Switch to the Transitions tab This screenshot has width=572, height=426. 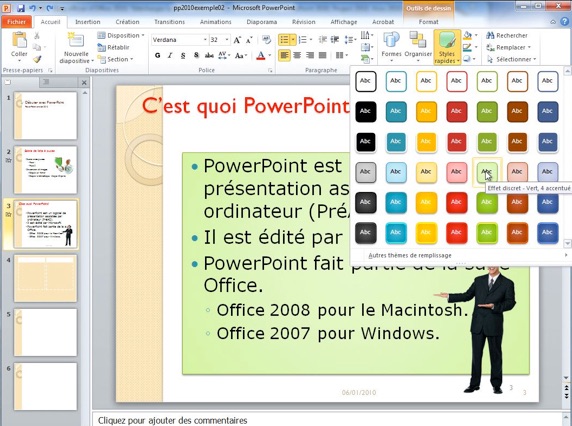click(169, 22)
